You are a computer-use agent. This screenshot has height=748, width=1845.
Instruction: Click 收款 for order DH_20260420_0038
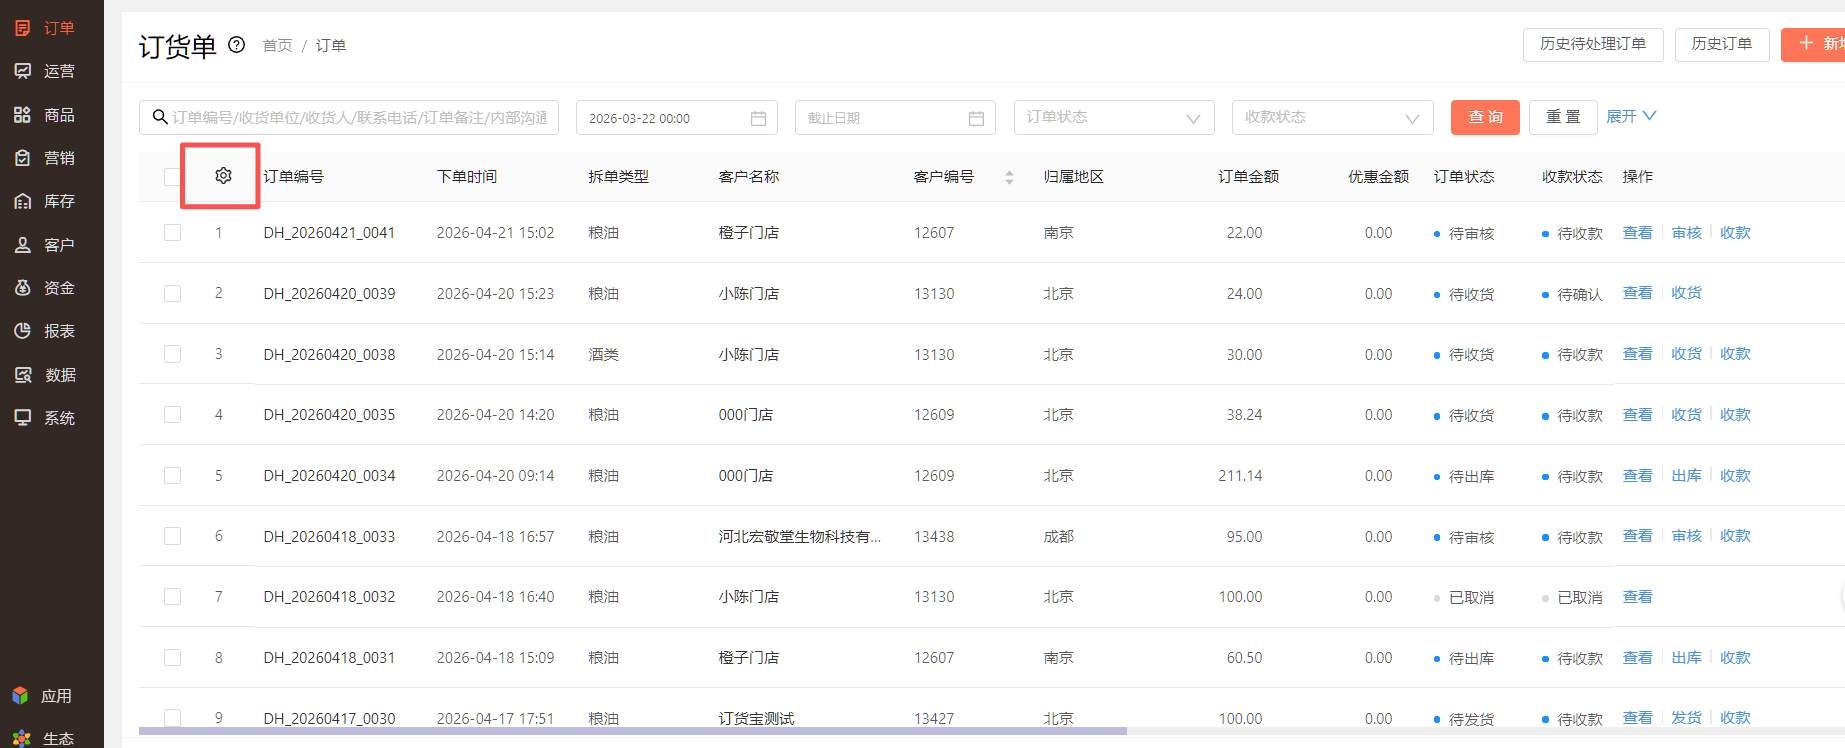(x=1735, y=354)
